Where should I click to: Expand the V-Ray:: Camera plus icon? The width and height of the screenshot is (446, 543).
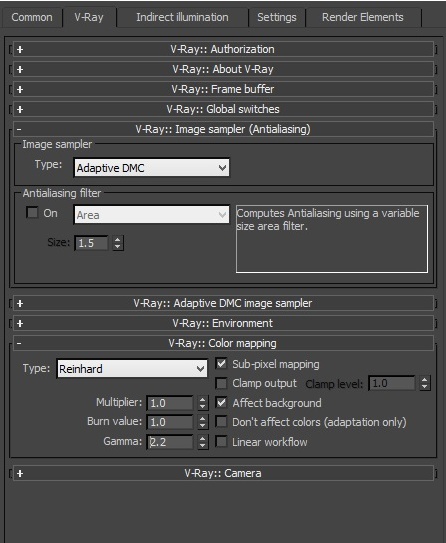pos(20,473)
